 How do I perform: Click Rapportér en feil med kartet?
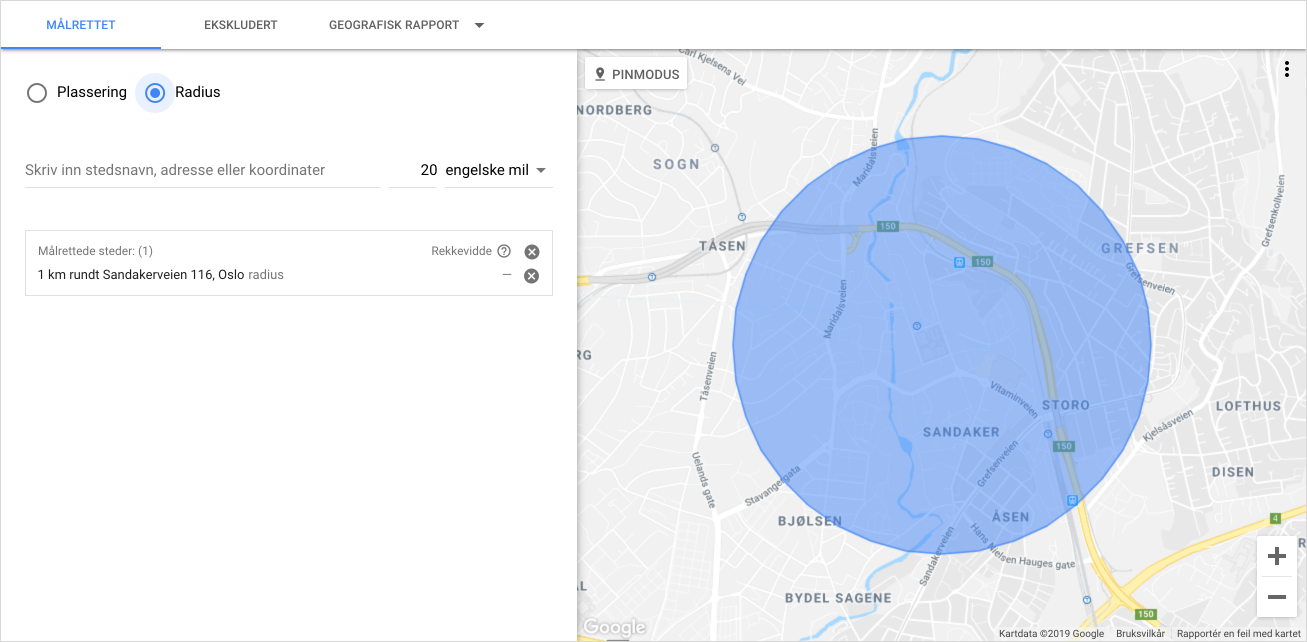pos(1240,634)
